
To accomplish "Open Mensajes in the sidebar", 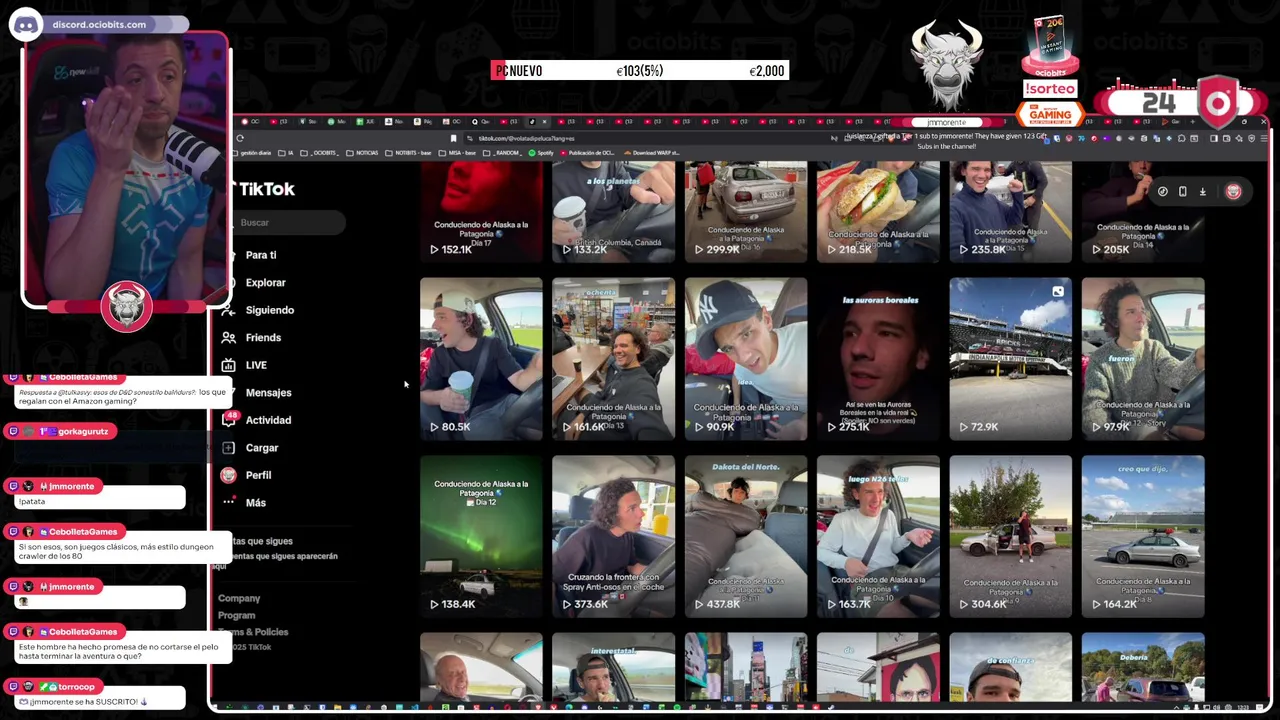I will [268, 393].
